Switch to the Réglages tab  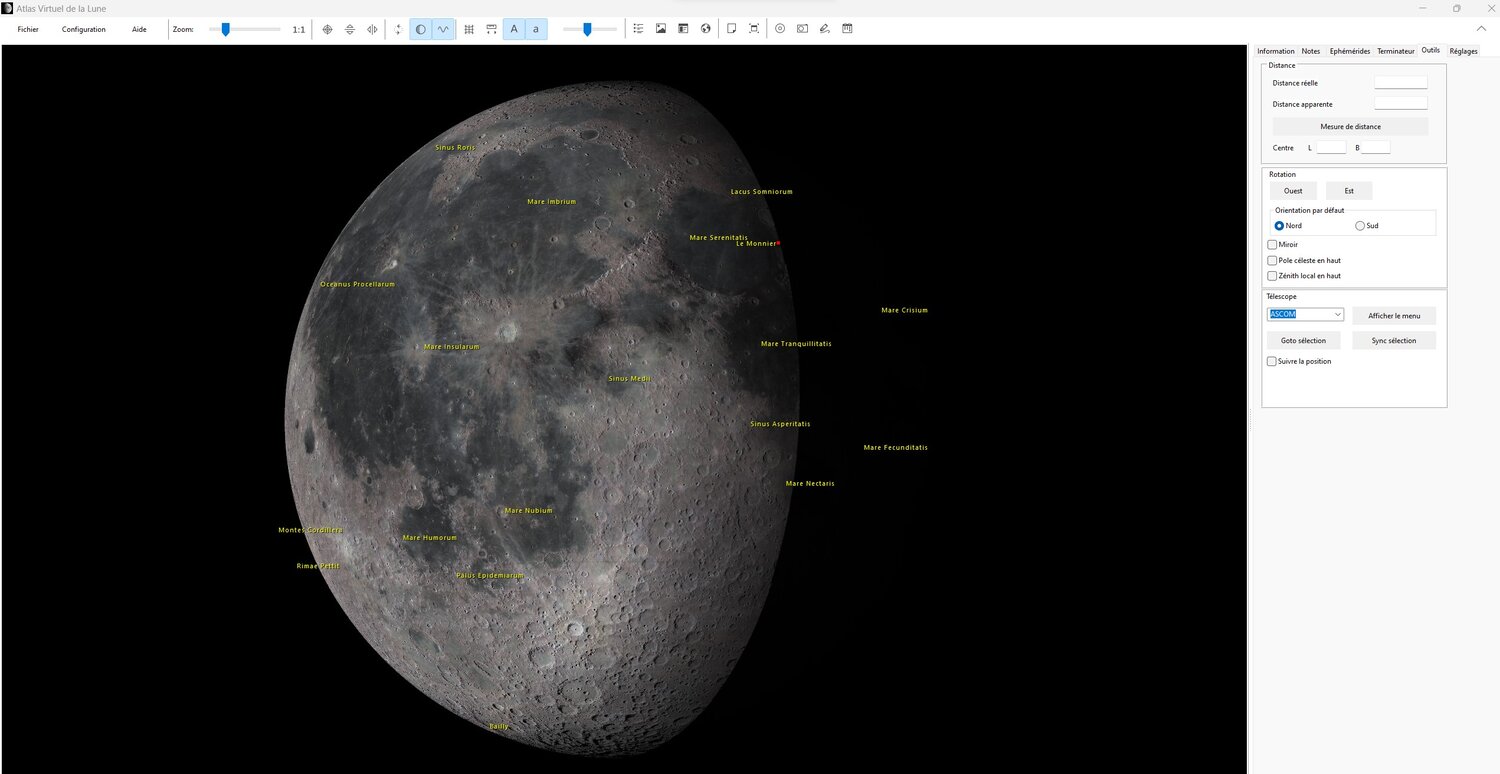coord(1463,51)
